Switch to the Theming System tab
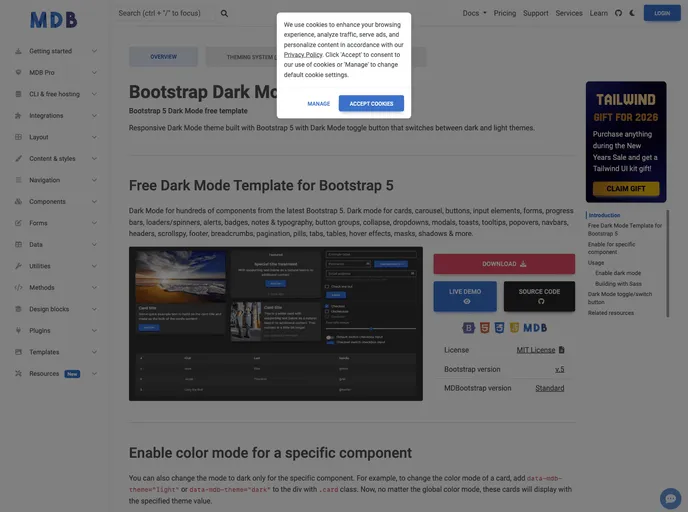688x512 pixels. (x=241, y=57)
